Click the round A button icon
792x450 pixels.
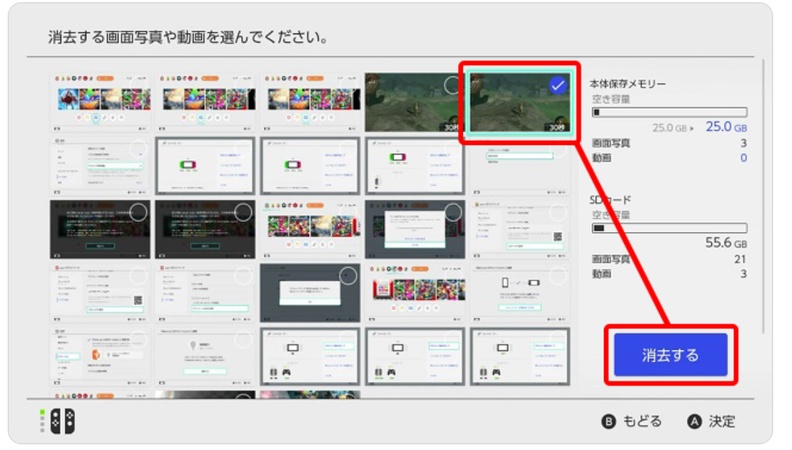[694, 421]
